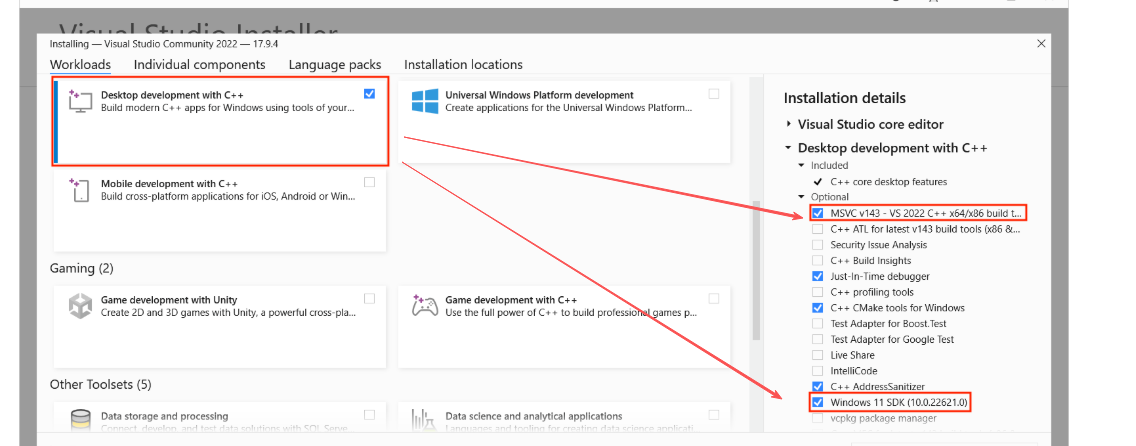
Task: Click the Game development with C++ gamepad icon
Action: point(425,306)
